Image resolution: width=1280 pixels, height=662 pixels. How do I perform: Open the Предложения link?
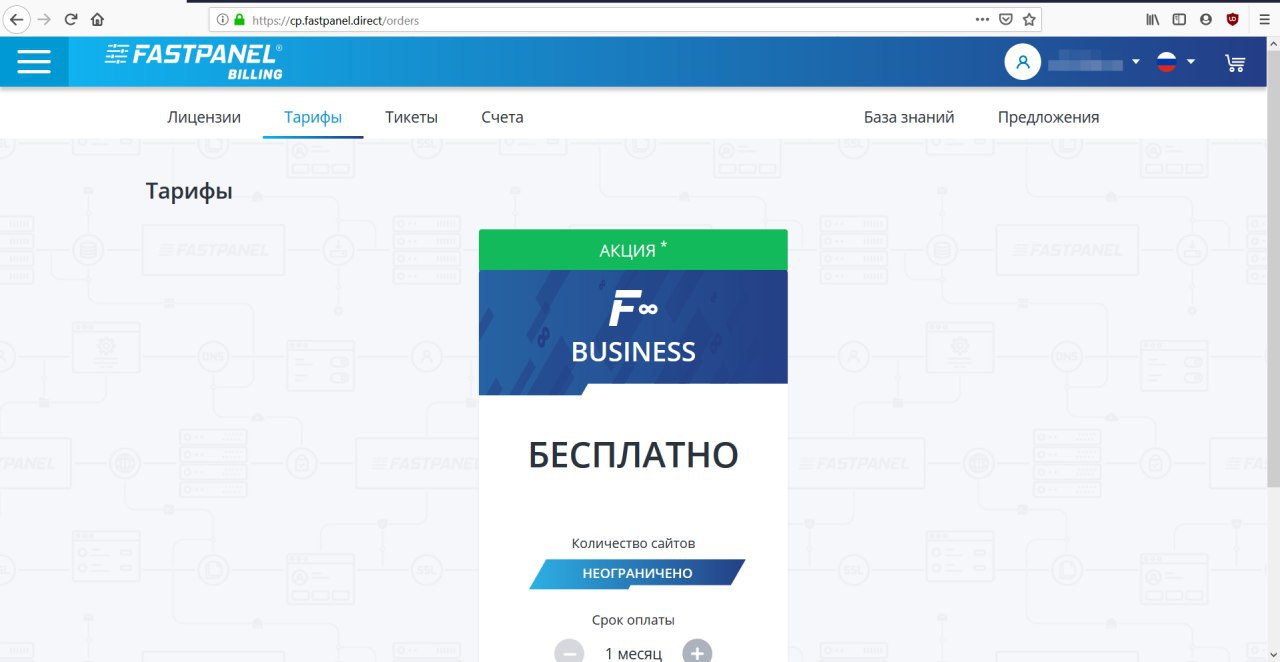(x=1048, y=117)
